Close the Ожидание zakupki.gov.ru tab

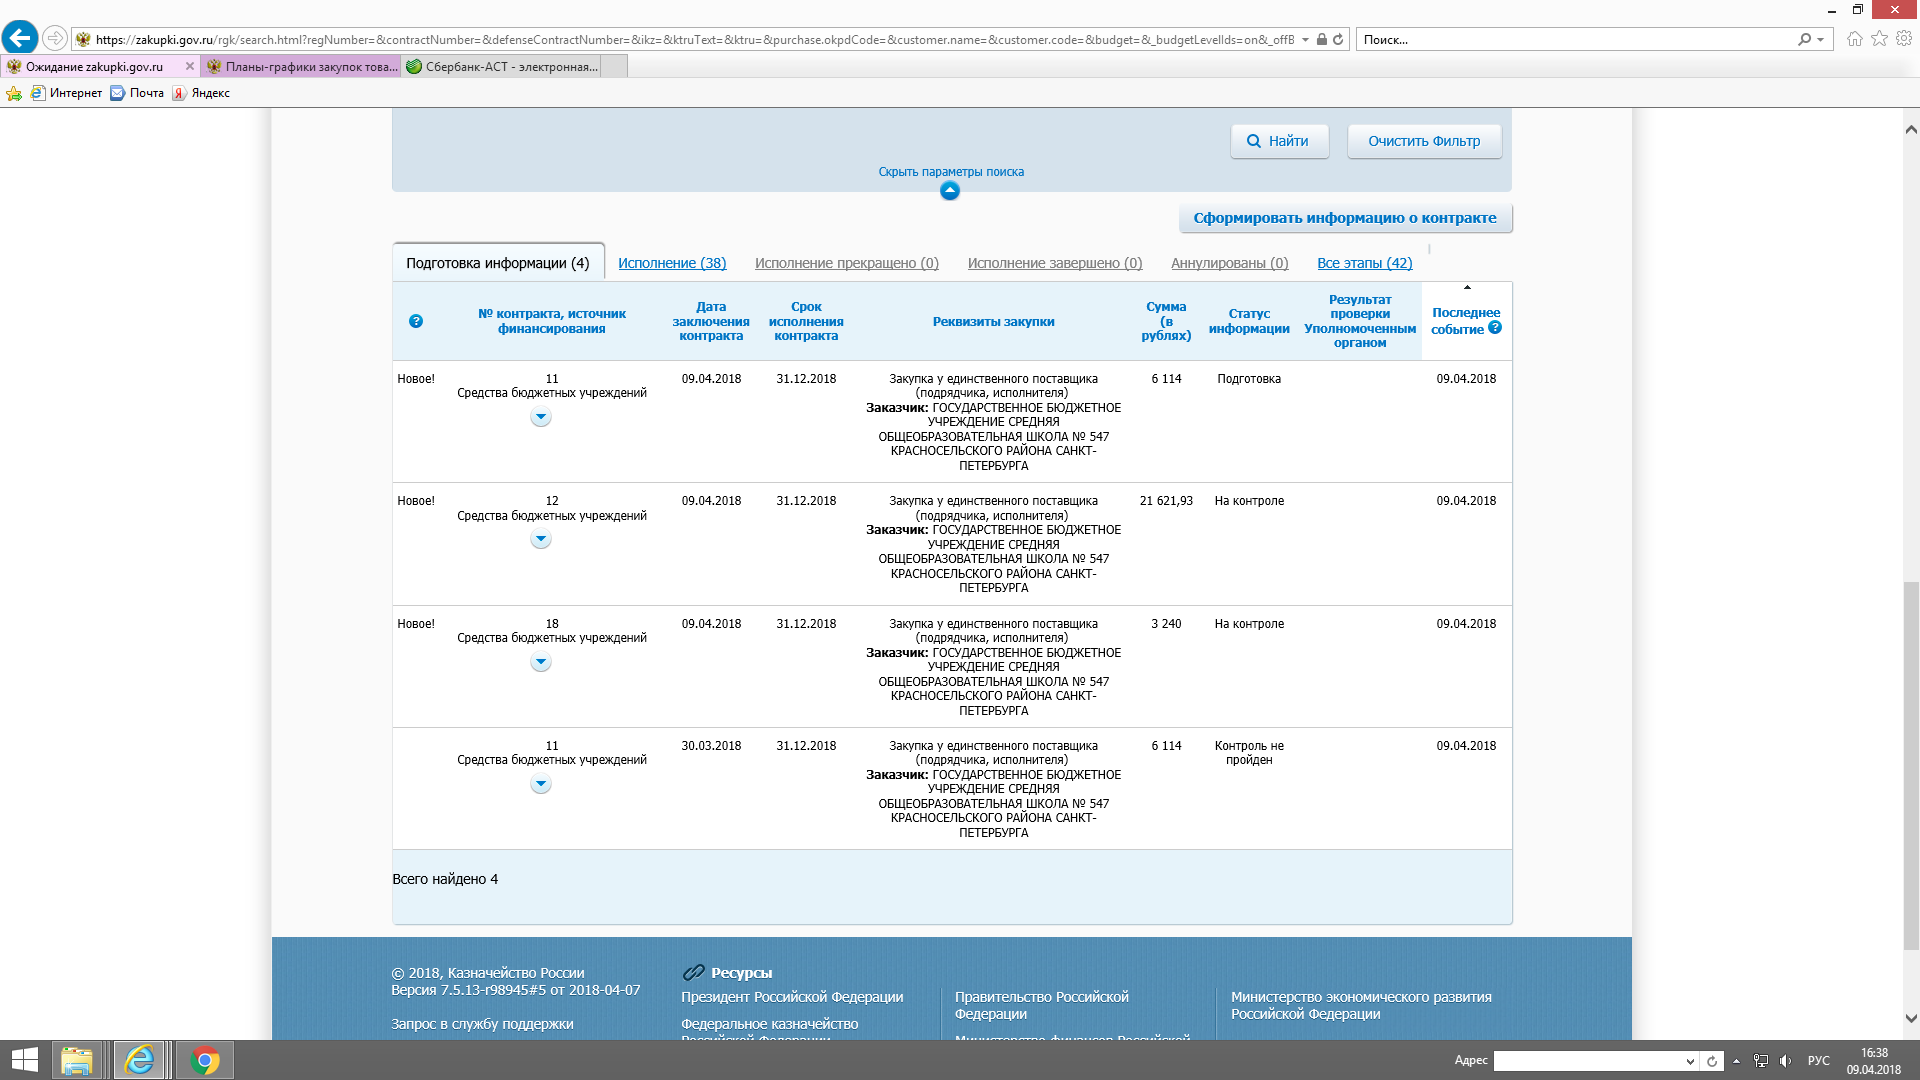tap(190, 67)
